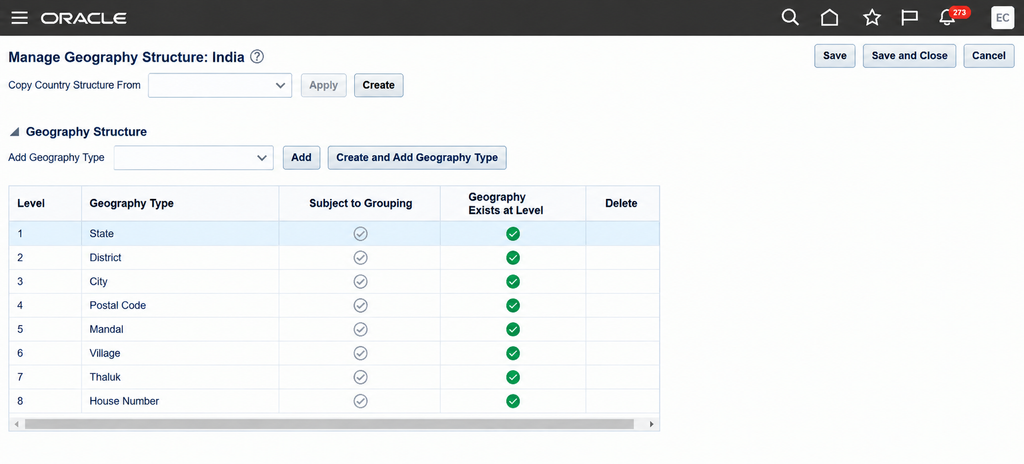Click the Level column header
Image resolution: width=1024 pixels, height=464 pixels.
point(45,203)
